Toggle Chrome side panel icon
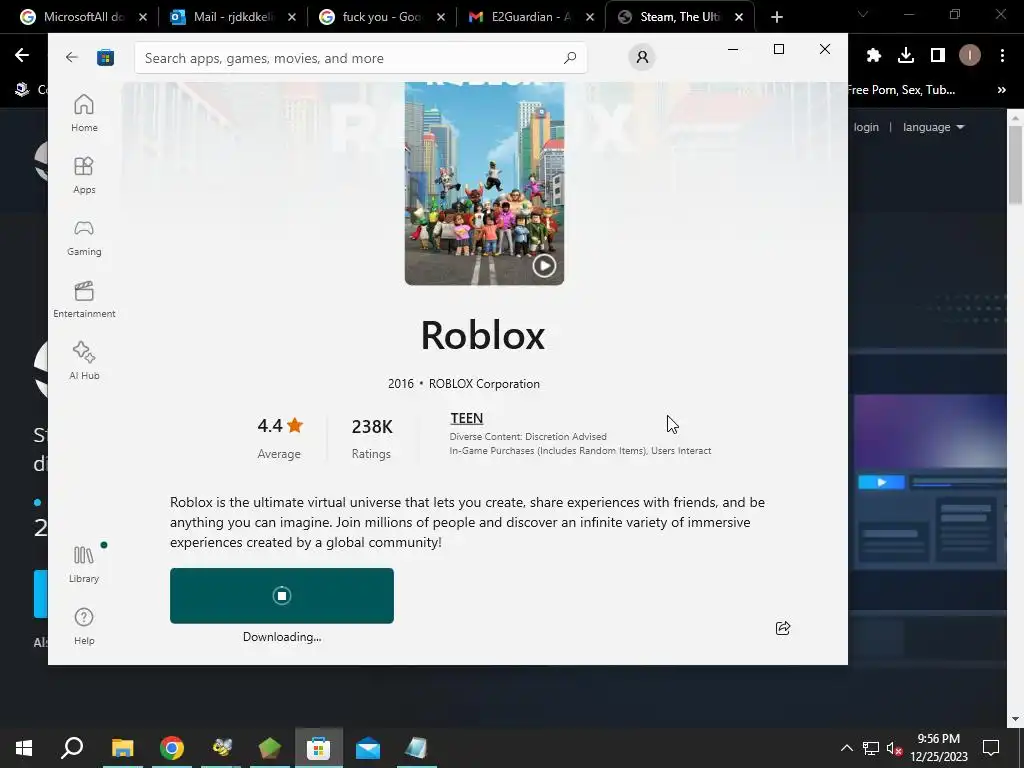This screenshot has width=1024, height=768. click(937, 56)
